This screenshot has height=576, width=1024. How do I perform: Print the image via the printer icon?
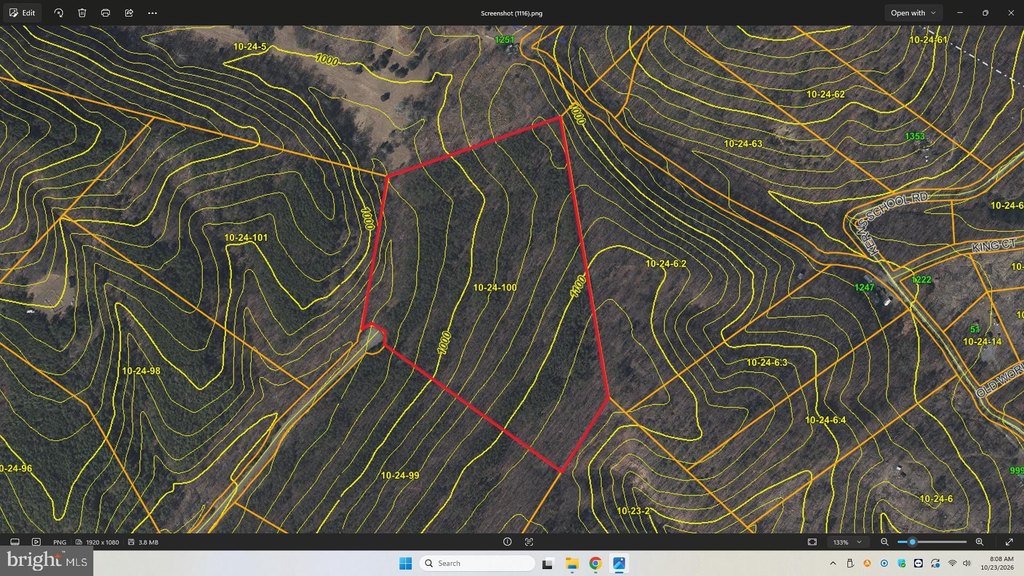coord(106,13)
